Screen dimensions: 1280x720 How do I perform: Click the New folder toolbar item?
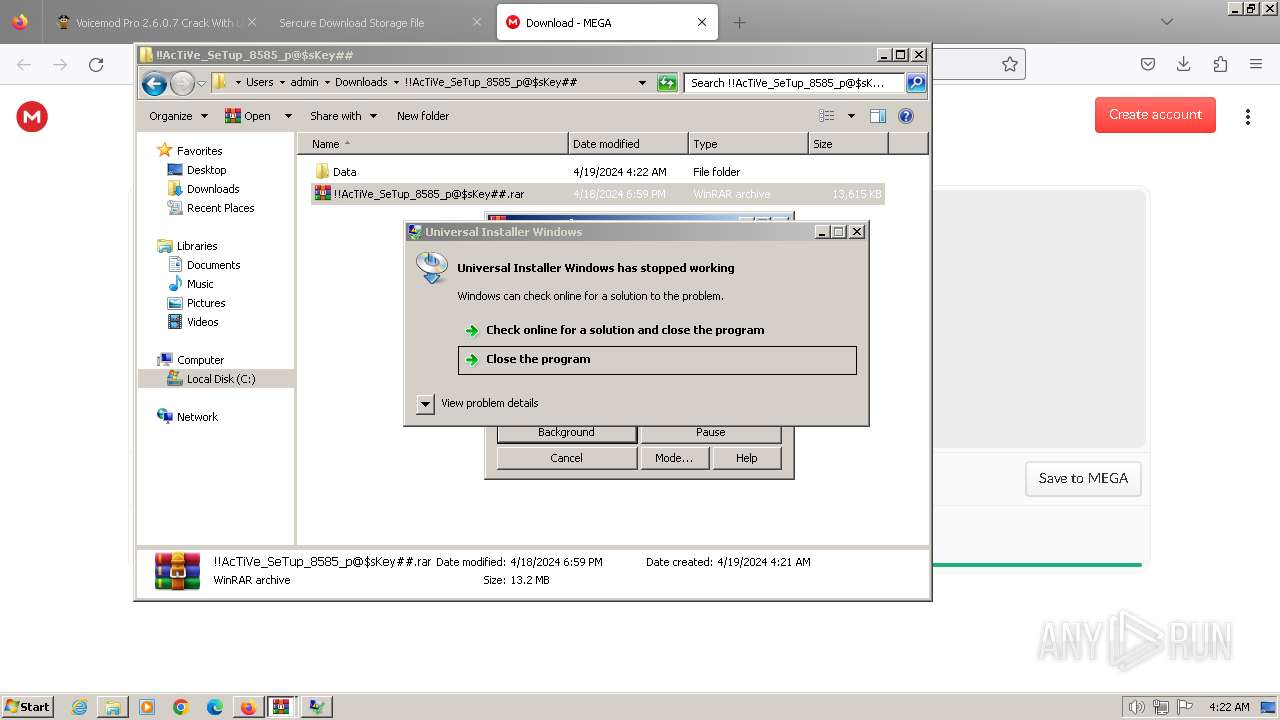[x=423, y=116]
